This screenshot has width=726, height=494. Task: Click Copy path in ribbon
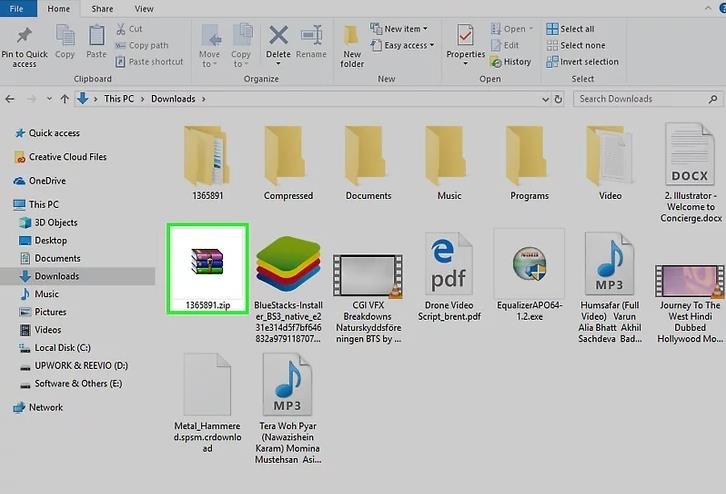click(142, 45)
